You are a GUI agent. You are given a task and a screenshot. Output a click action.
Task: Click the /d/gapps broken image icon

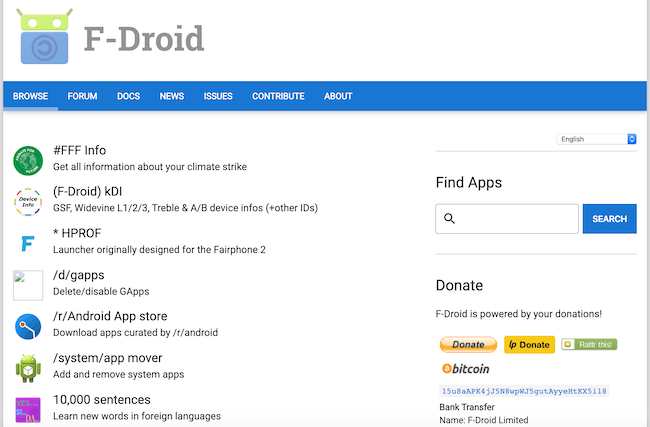click(28, 285)
